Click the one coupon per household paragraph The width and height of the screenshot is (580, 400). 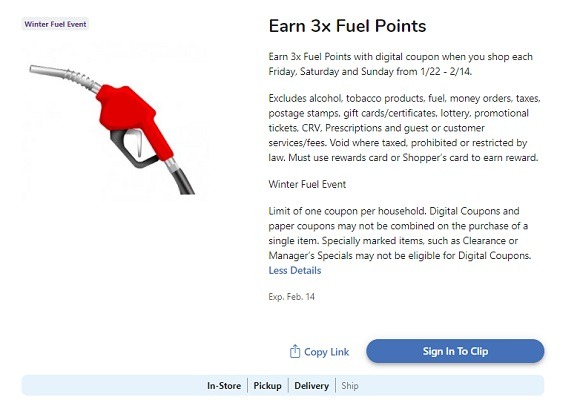[400, 233]
